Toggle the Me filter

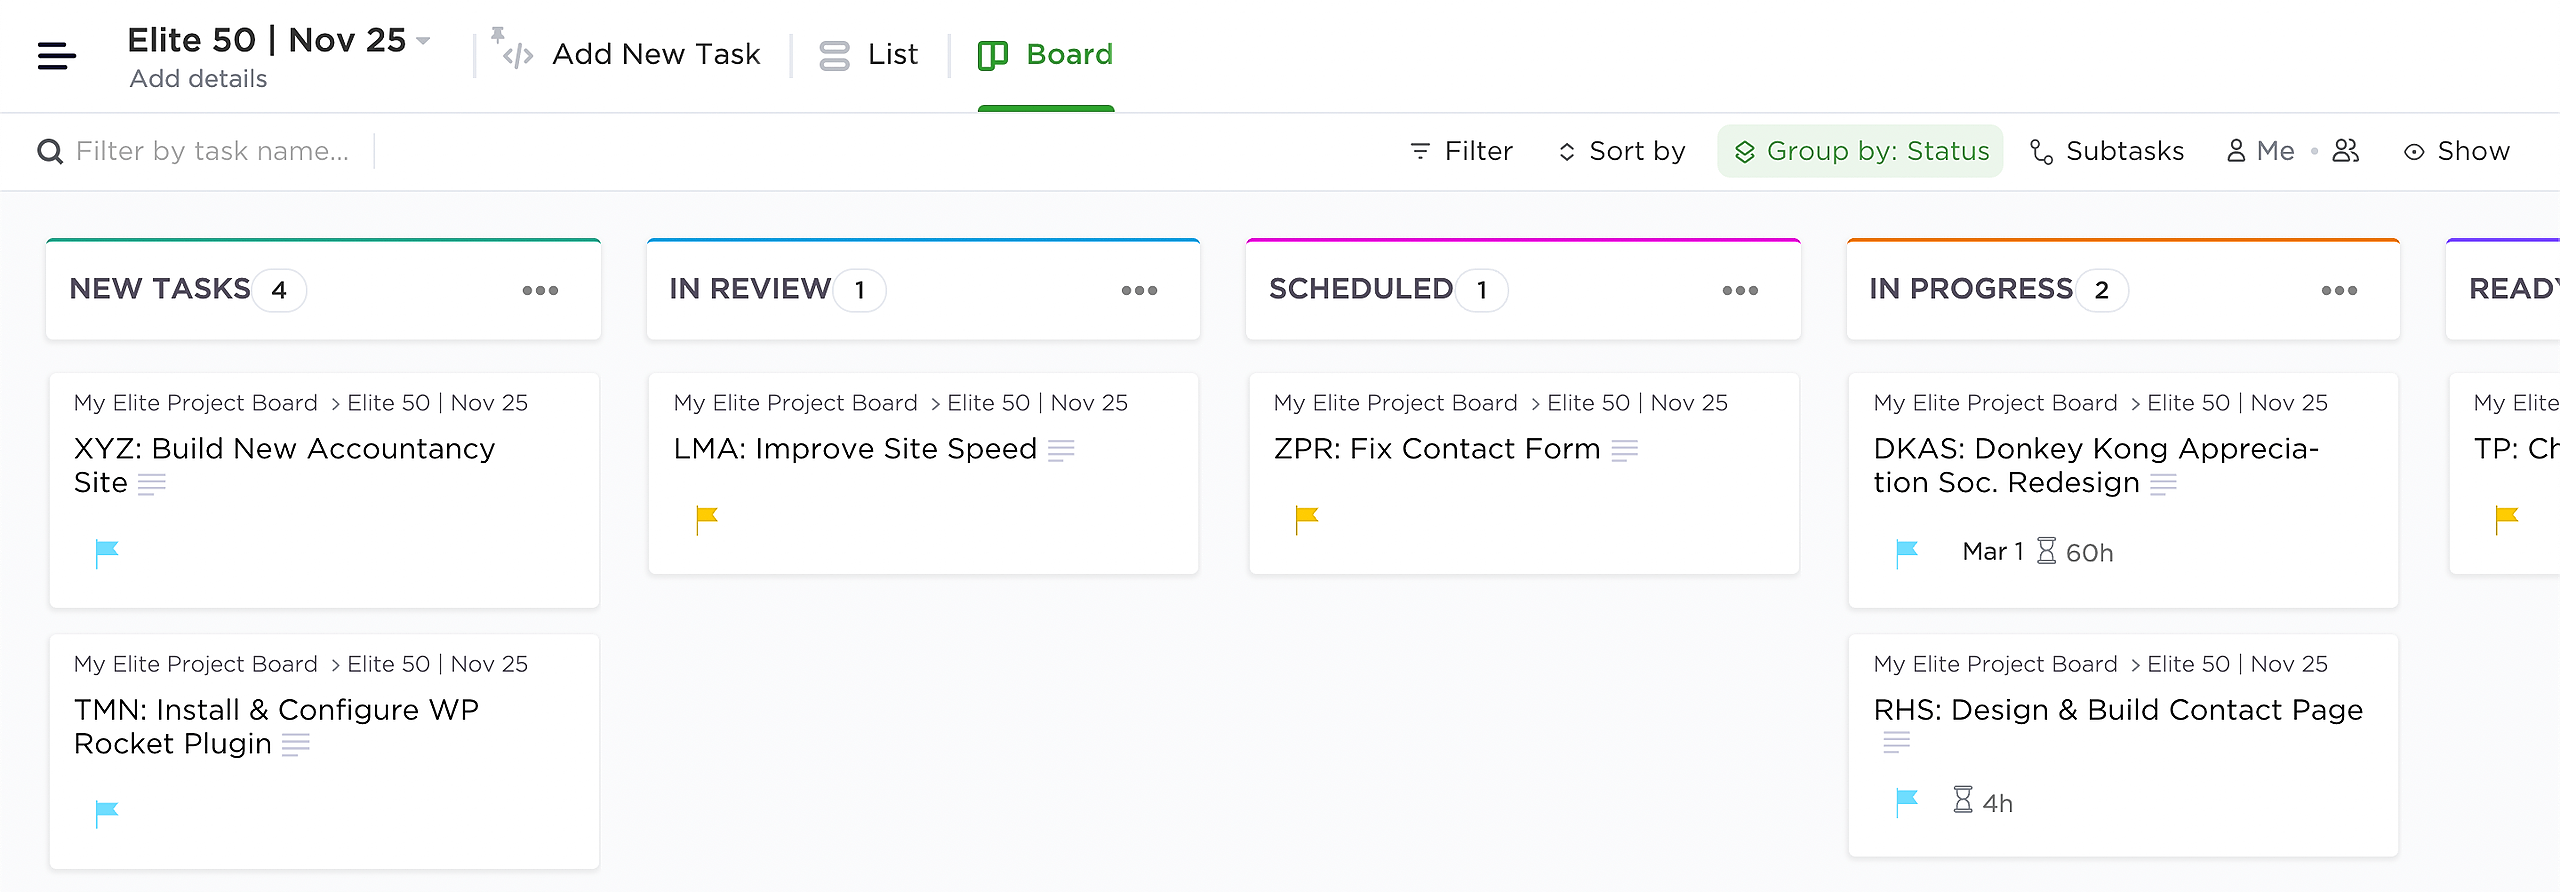2260,151
